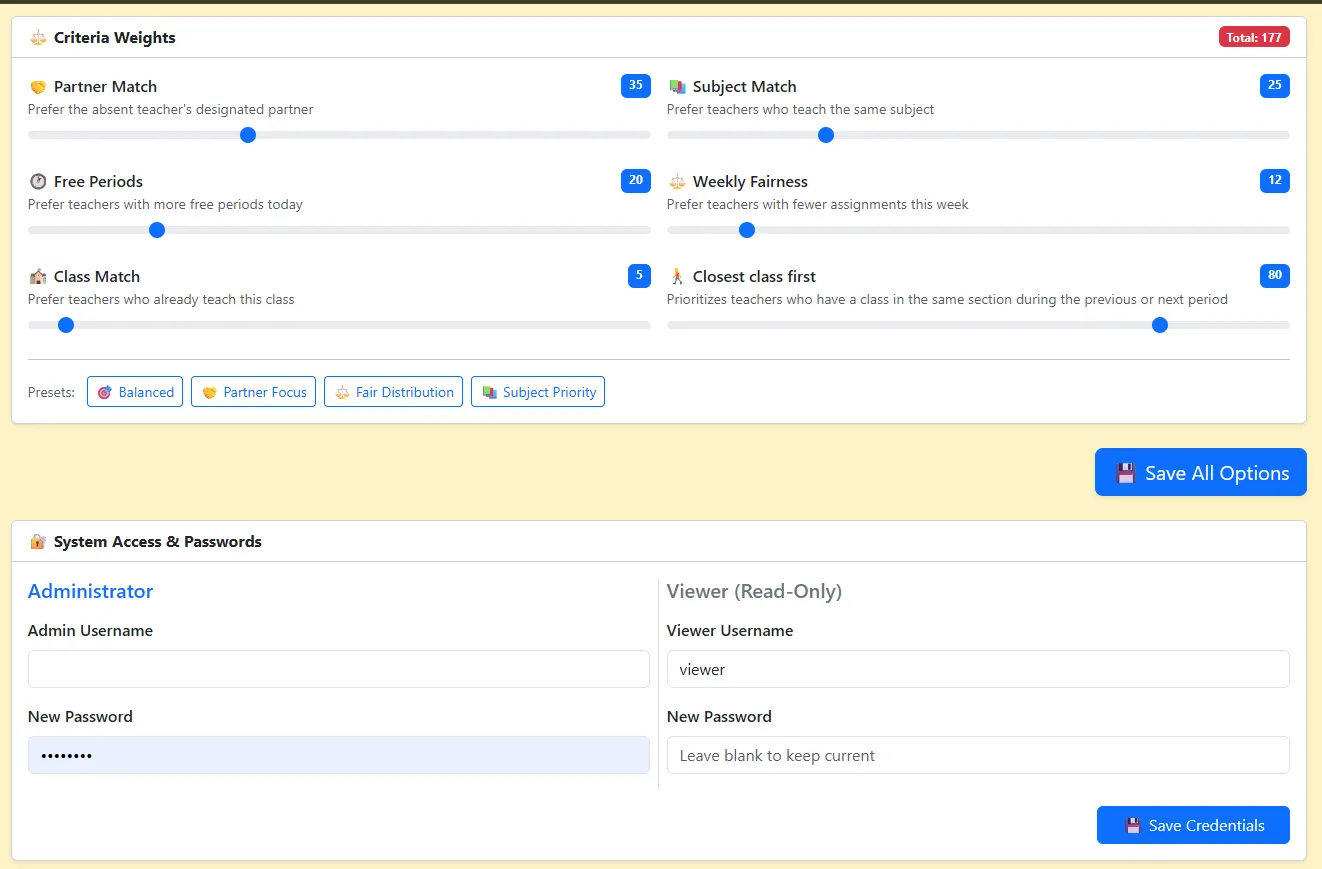Set the Free Periods slider handle
Screen dimensions: 1322x869
pos(156,230)
